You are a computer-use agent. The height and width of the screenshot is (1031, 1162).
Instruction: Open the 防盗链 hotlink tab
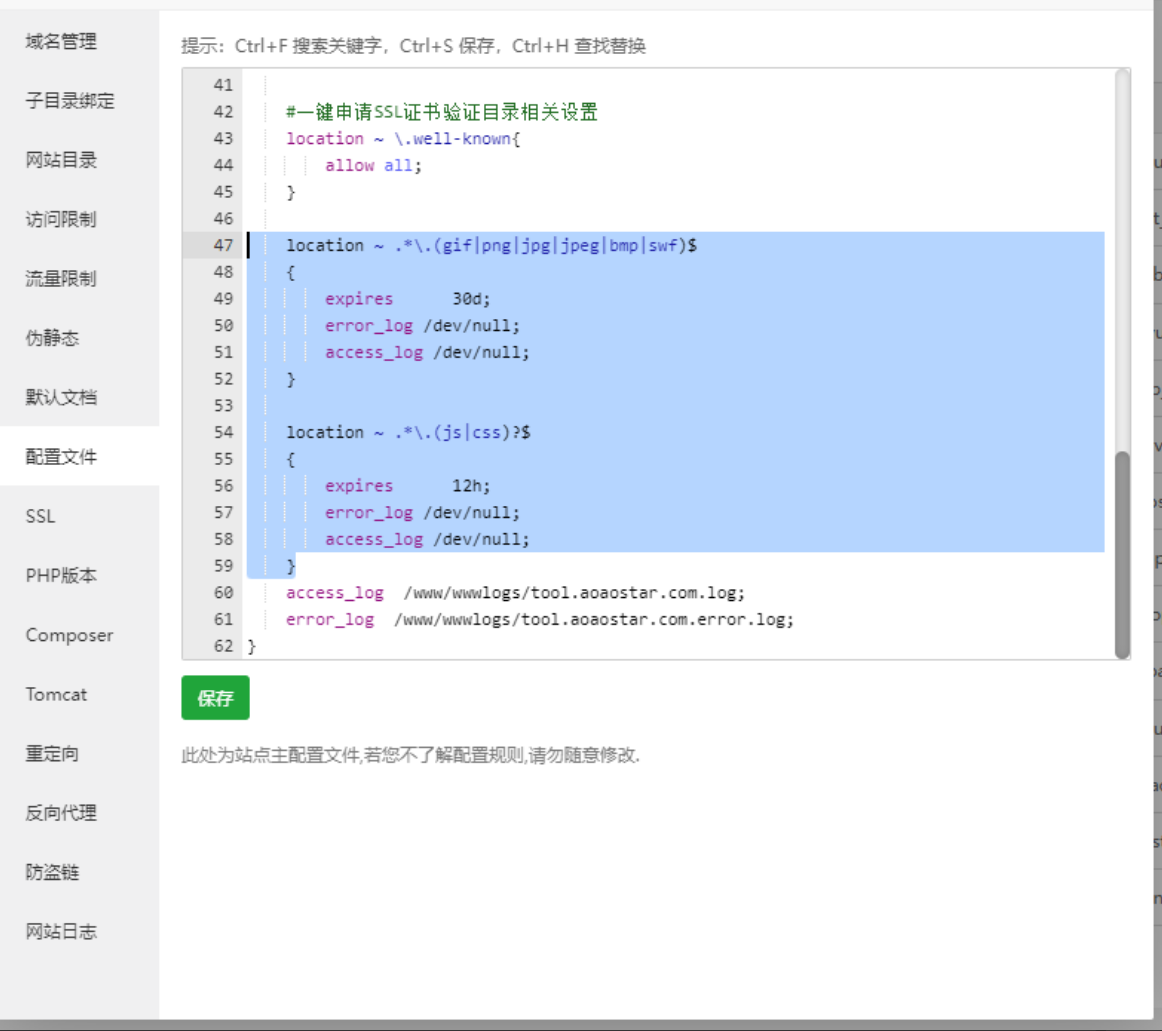click(x=52, y=872)
